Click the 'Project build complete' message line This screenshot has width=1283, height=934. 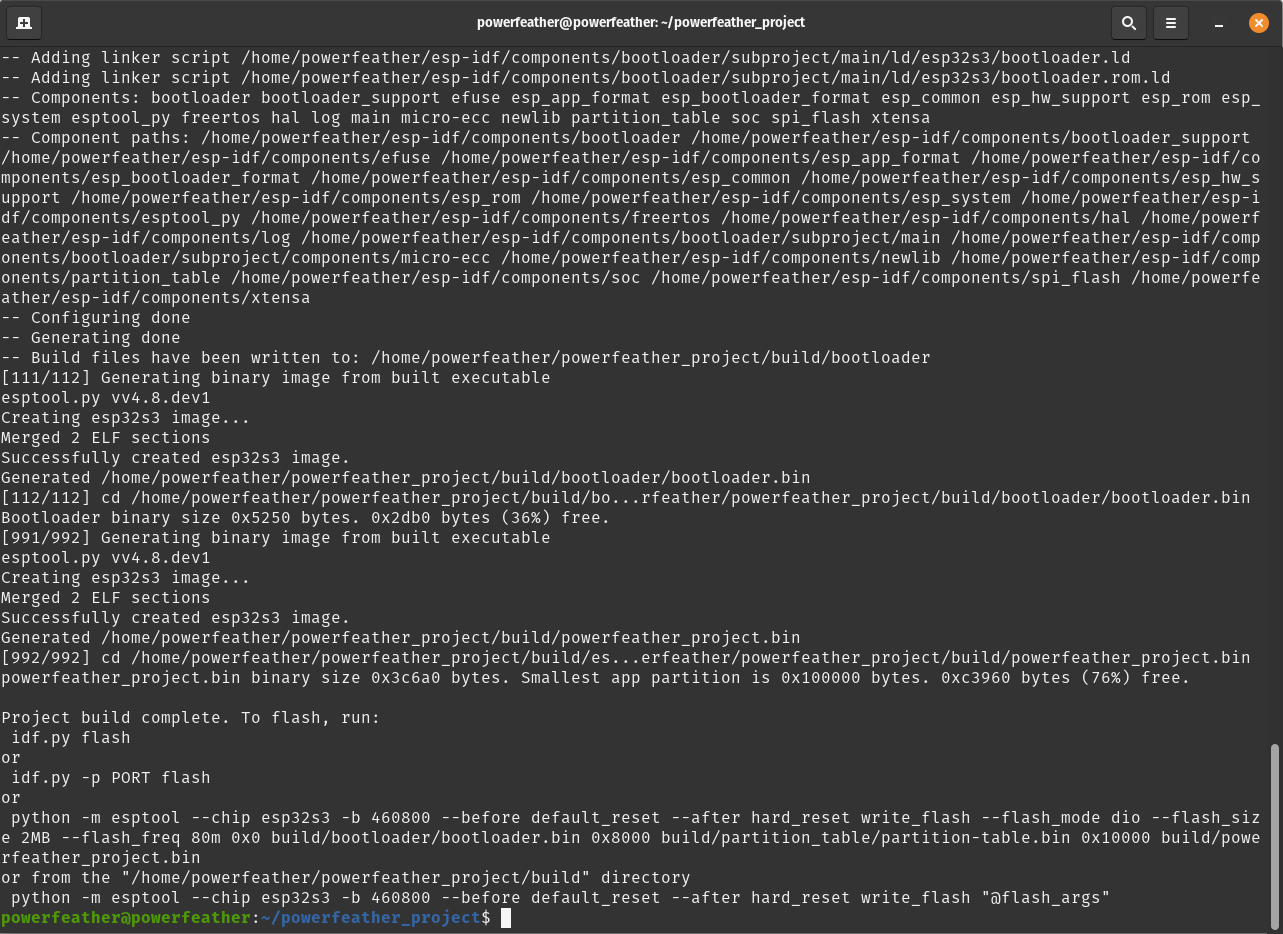pyautogui.click(x=190, y=717)
